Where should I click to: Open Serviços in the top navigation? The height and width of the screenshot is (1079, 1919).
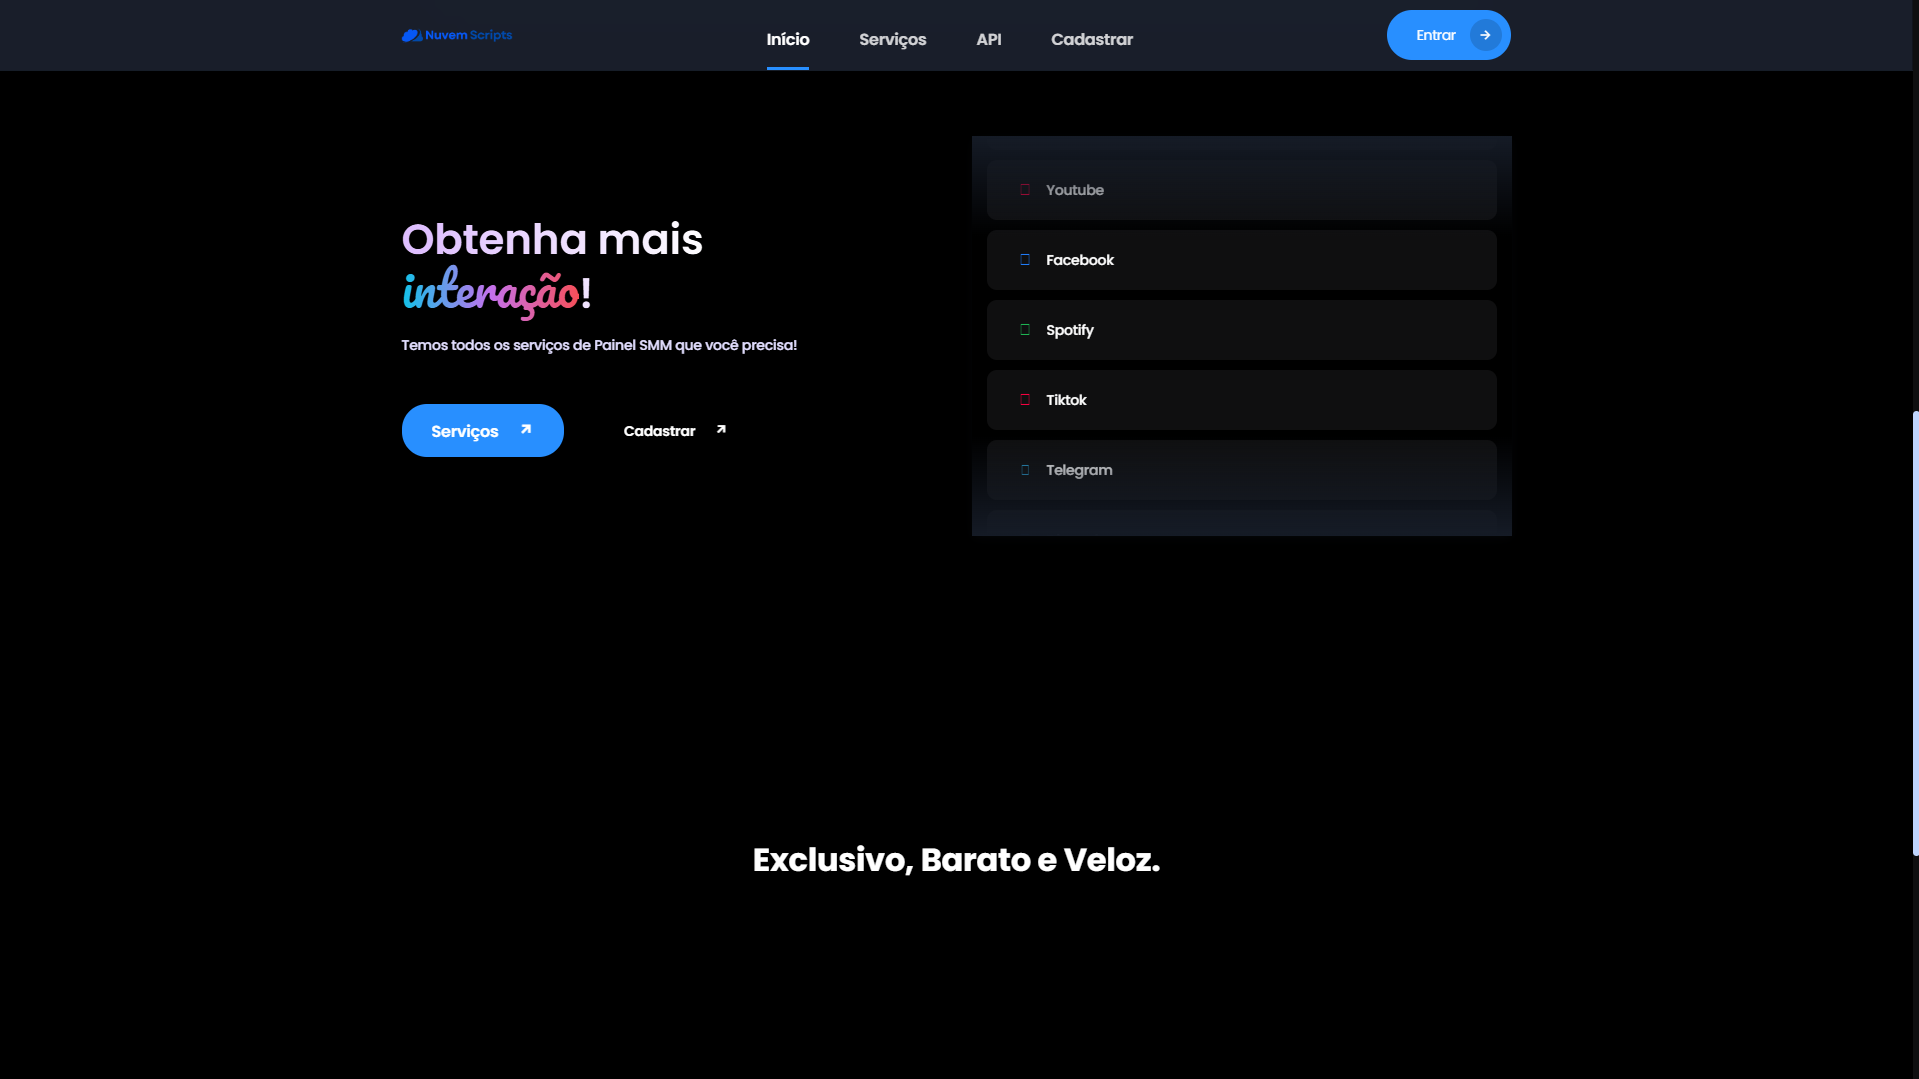[892, 39]
